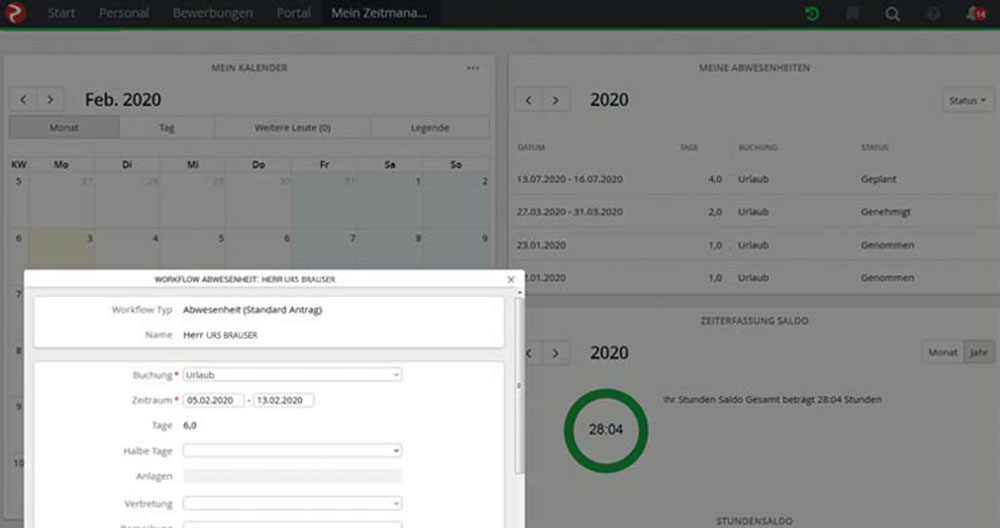Switch Zeiterfassung Saldo to Jahr view
Viewport: 1000px width, 528px height.
(978, 352)
